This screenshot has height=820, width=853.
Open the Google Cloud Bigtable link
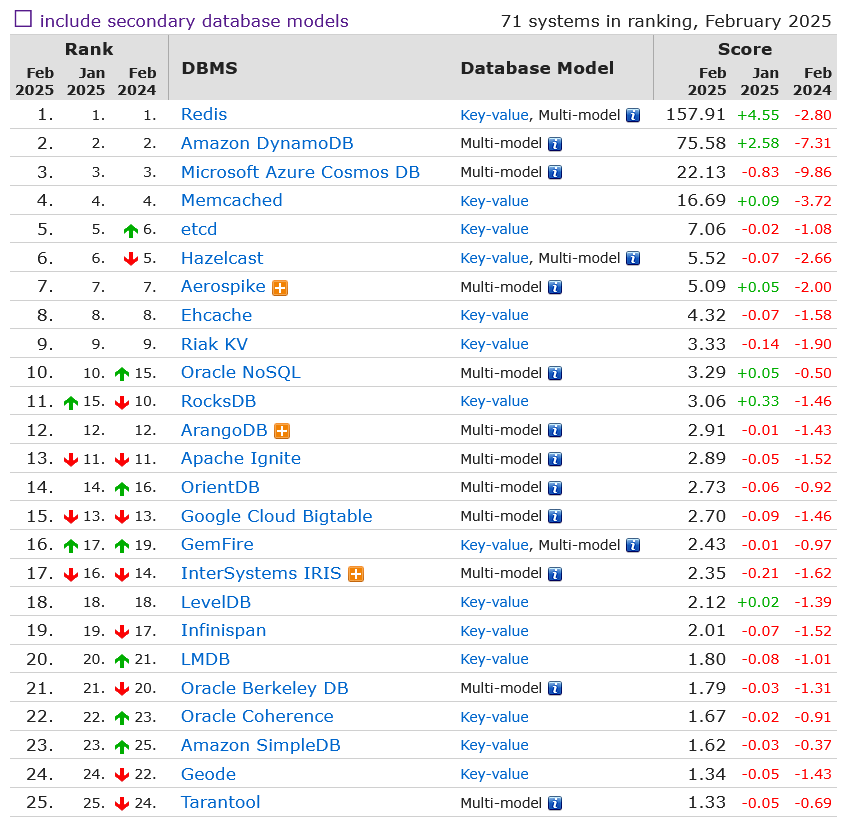coord(277,516)
